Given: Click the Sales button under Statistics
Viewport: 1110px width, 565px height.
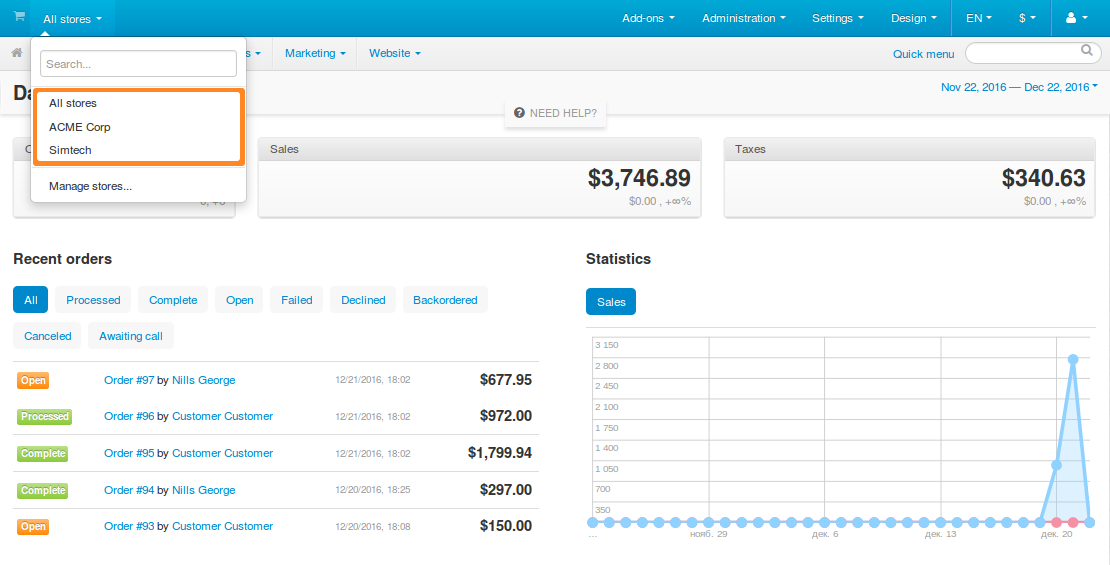Looking at the screenshot, I should (x=611, y=302).
